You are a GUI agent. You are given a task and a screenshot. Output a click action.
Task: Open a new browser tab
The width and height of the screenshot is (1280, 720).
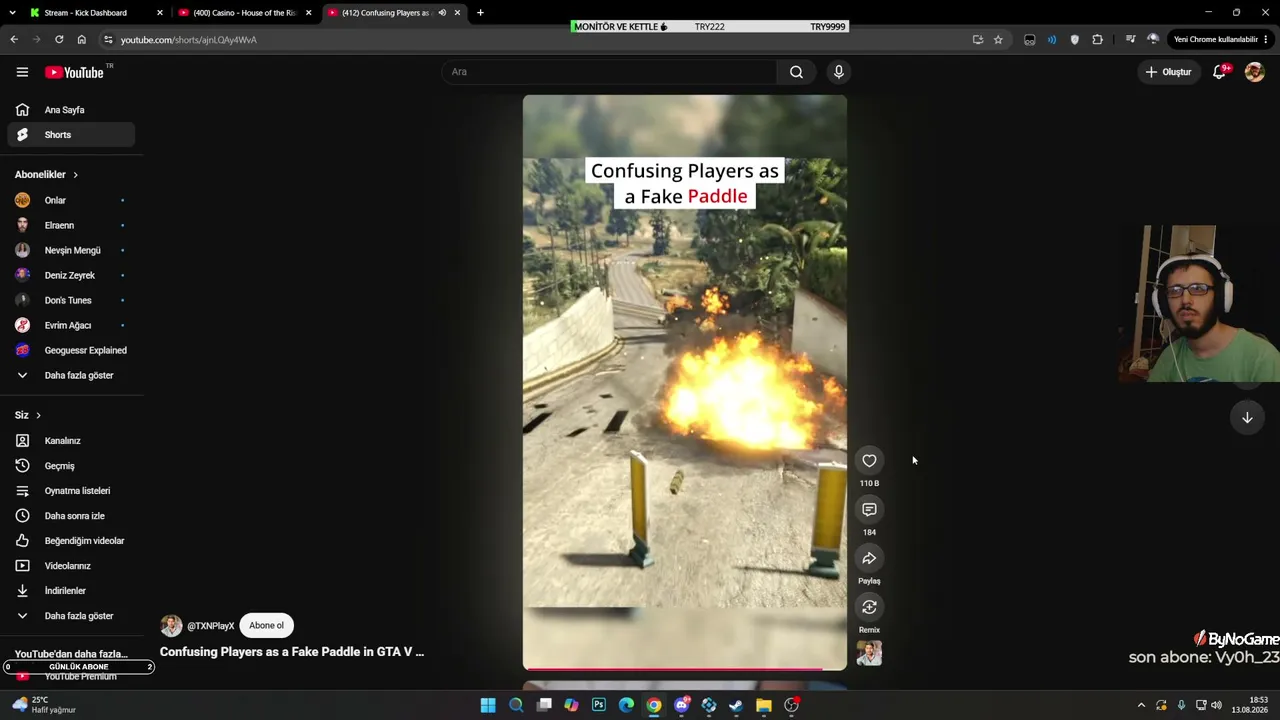480,13
